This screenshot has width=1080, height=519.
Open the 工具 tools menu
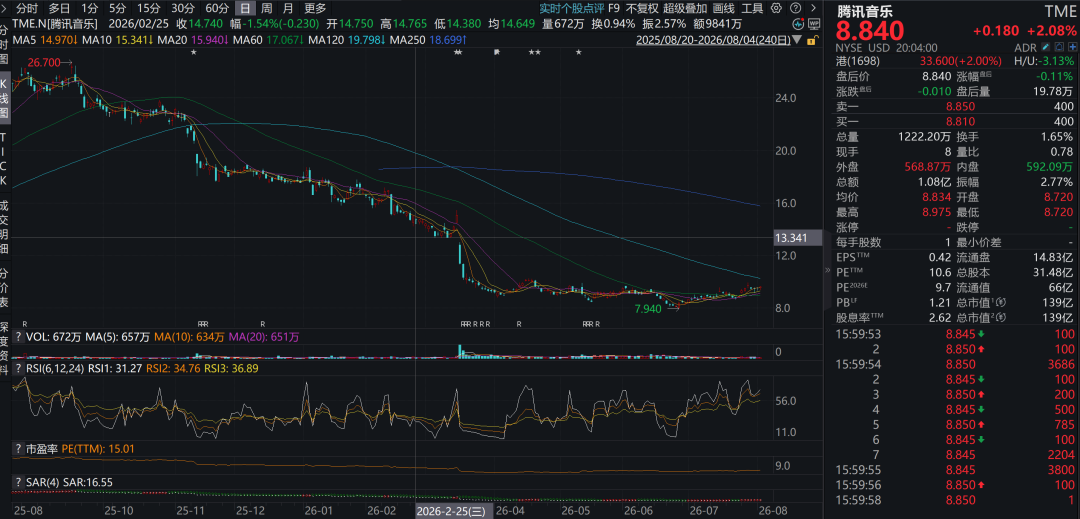coord(752,9)
